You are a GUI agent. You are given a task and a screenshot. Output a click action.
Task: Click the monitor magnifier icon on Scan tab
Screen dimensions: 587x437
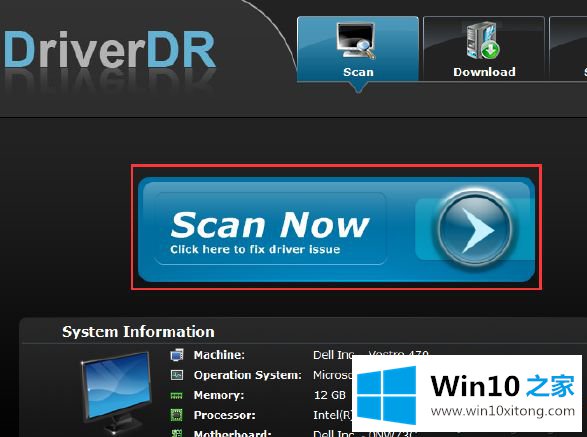pos(355,40)
